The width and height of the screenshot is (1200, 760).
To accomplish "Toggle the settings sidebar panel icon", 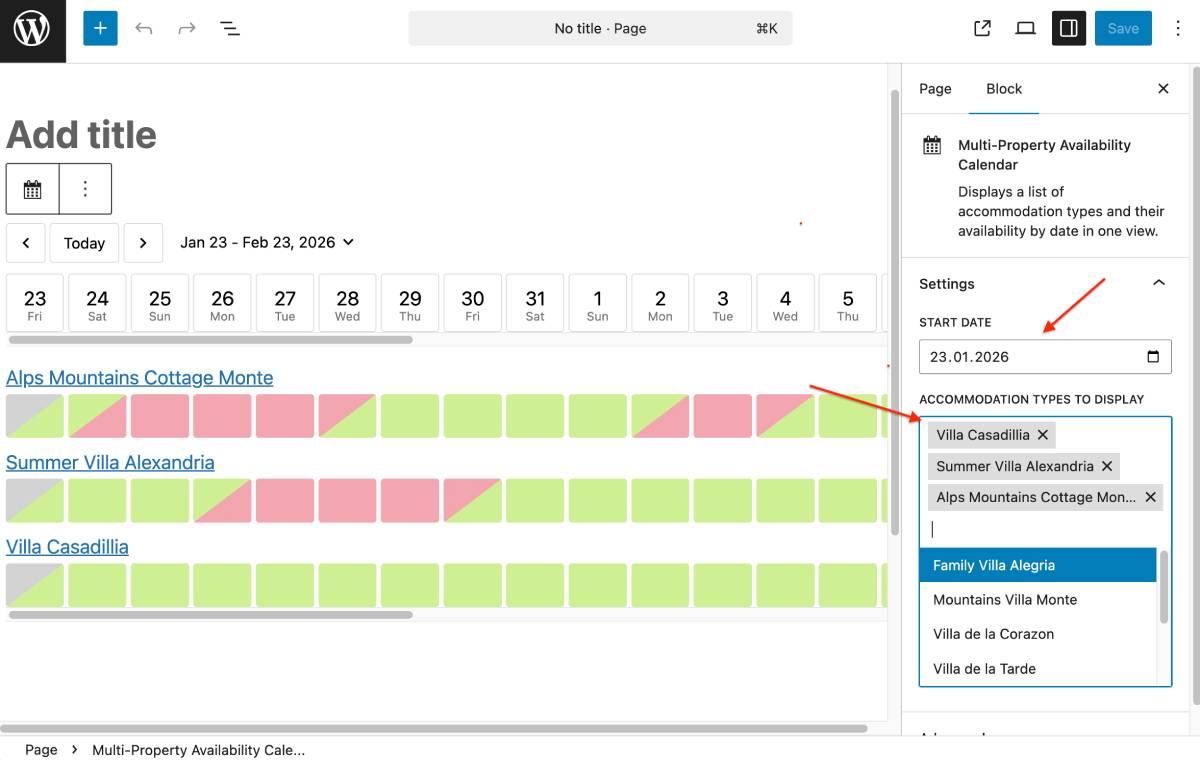I will point(1068,28).
